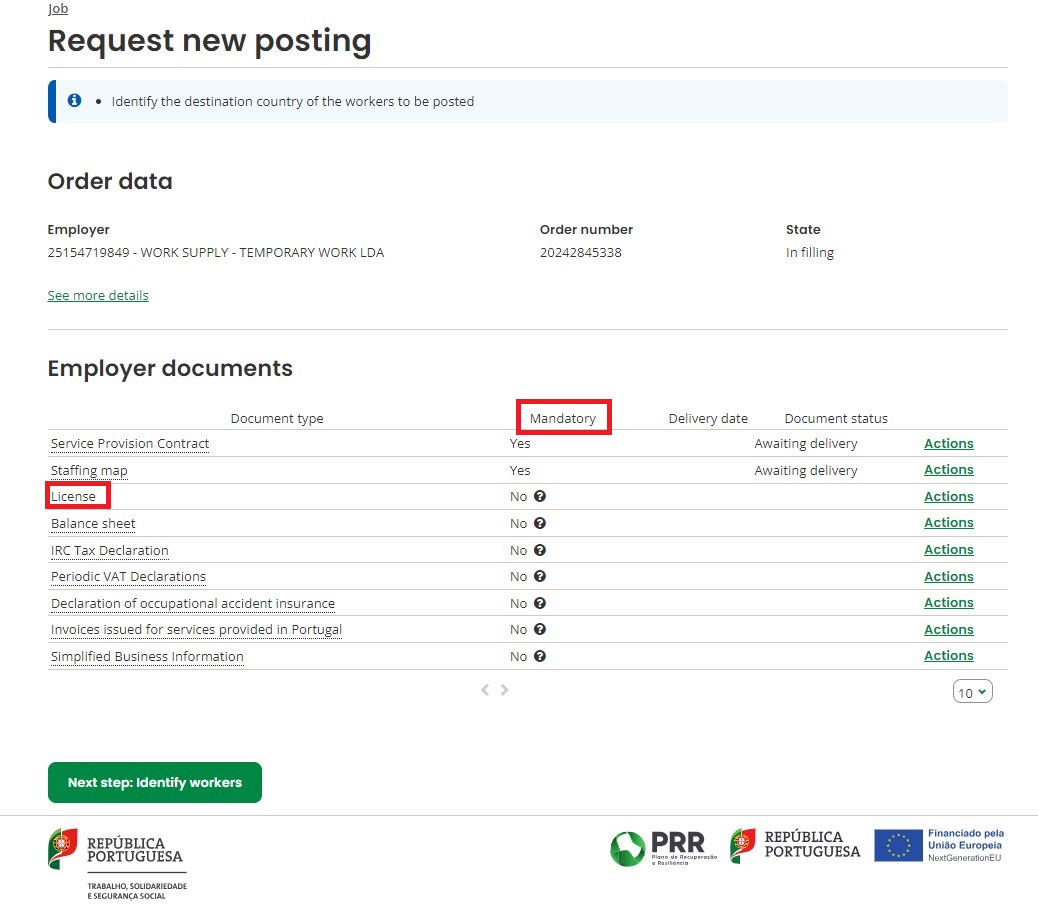Click the PRR logo in footer
Screen dimensions: 1038x918
tap(659, 848)
